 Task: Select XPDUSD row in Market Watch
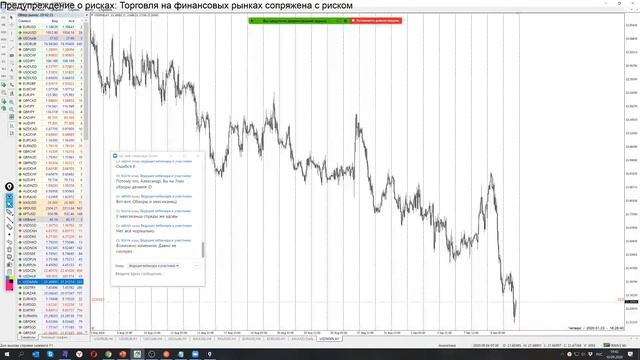tap(51, 208)
